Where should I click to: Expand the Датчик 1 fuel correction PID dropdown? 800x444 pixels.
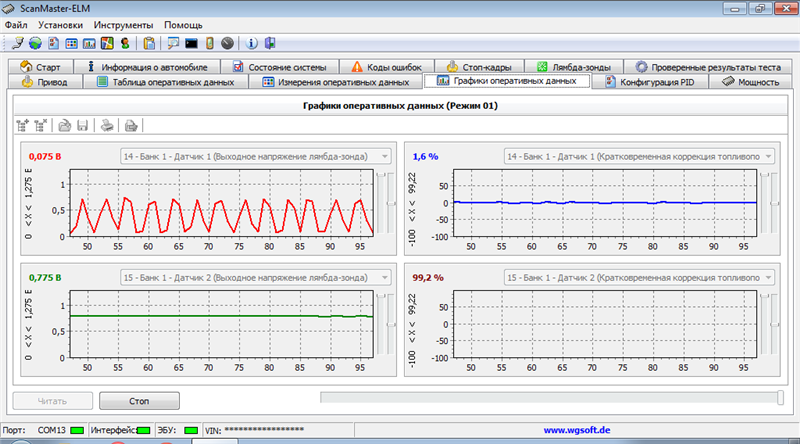coord(768,157)
